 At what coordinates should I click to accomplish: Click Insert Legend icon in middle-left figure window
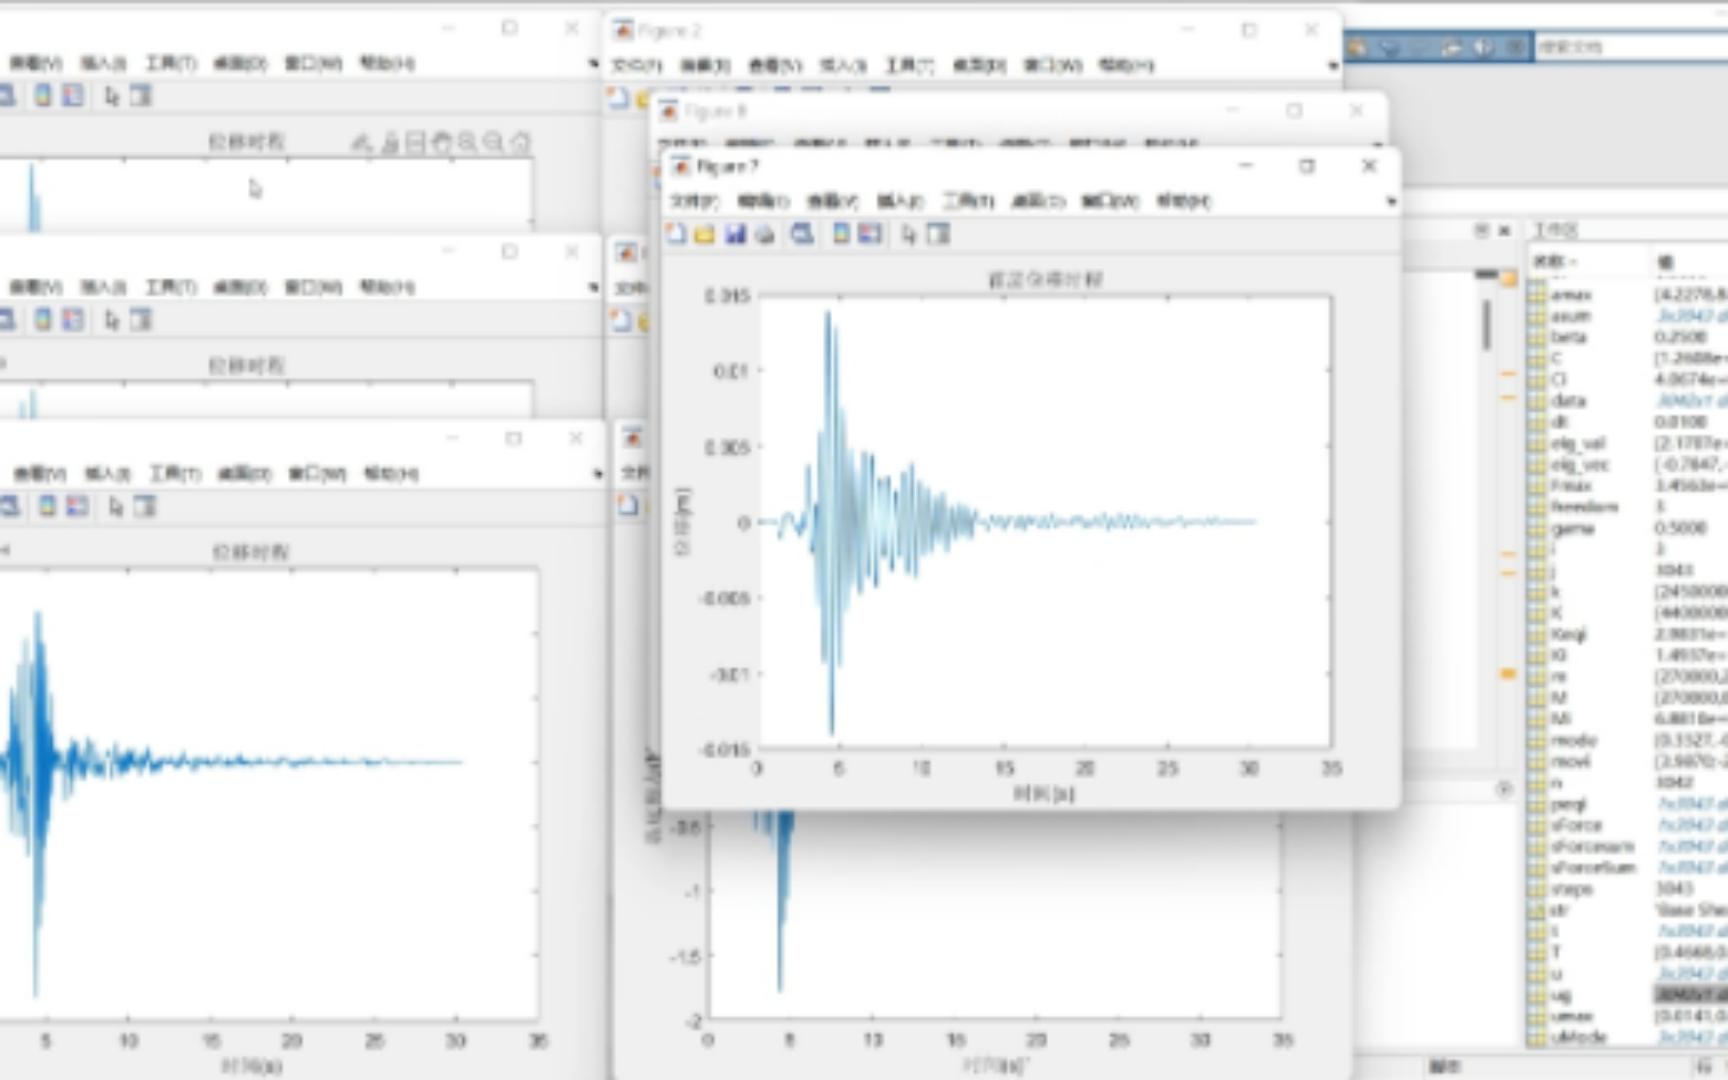coord(73,320)
